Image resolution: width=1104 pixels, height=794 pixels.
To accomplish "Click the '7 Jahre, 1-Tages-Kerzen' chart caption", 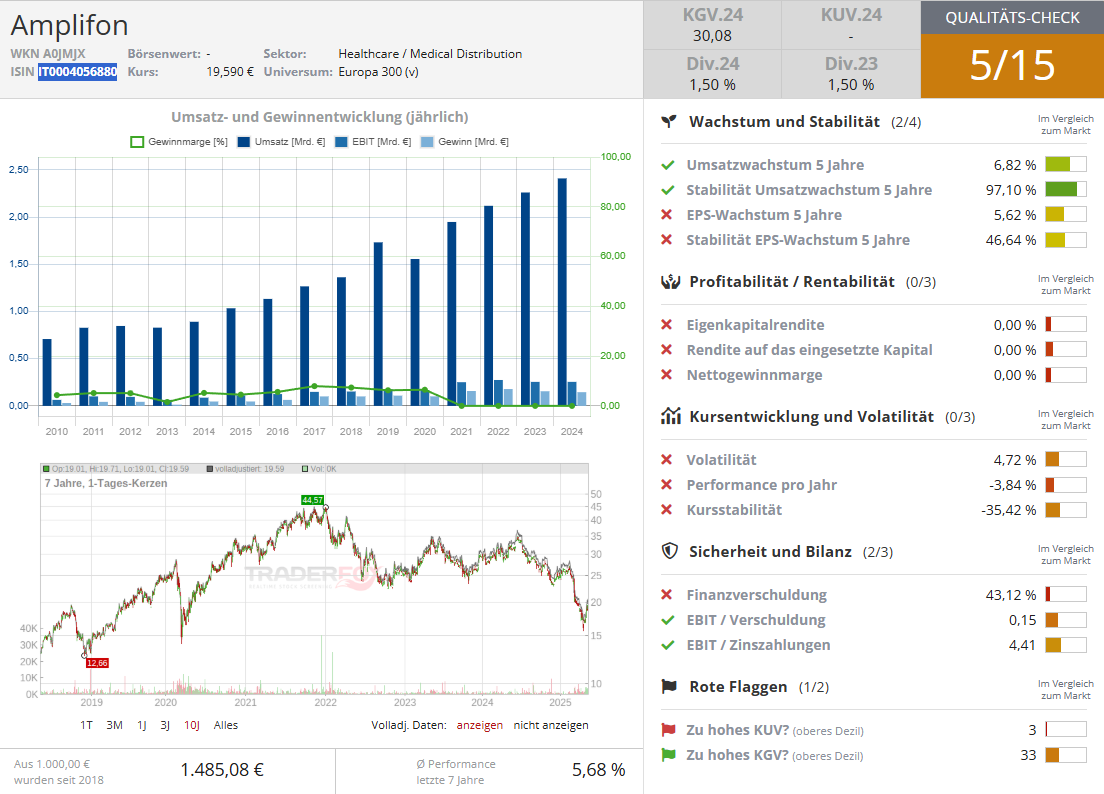I will tap(106, 484).
